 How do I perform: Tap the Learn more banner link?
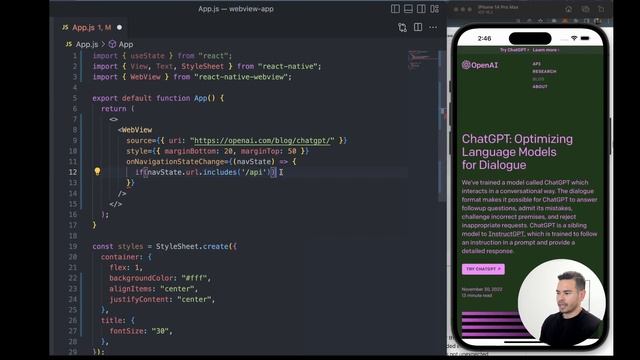[546, 50]
